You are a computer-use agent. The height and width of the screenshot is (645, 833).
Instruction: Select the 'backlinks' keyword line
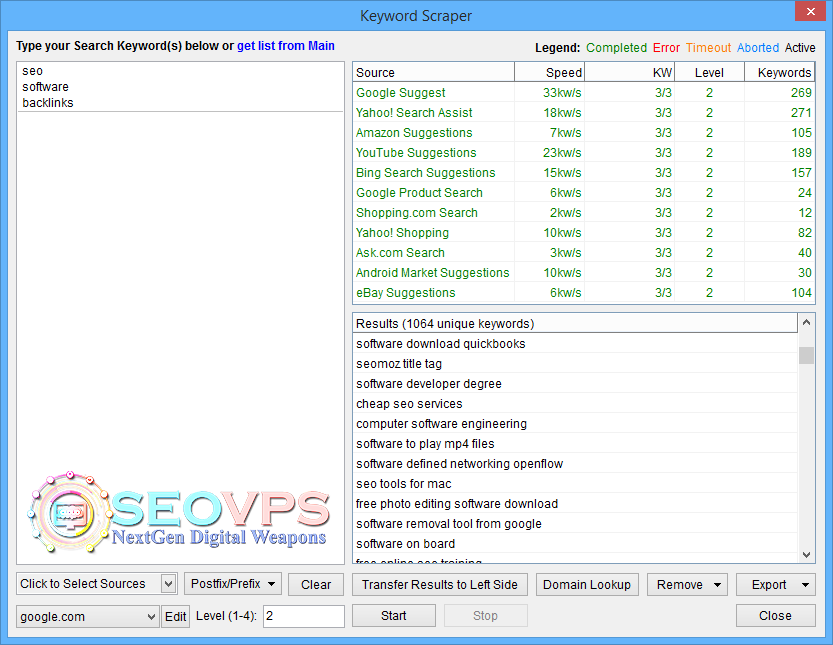point(48,103)
